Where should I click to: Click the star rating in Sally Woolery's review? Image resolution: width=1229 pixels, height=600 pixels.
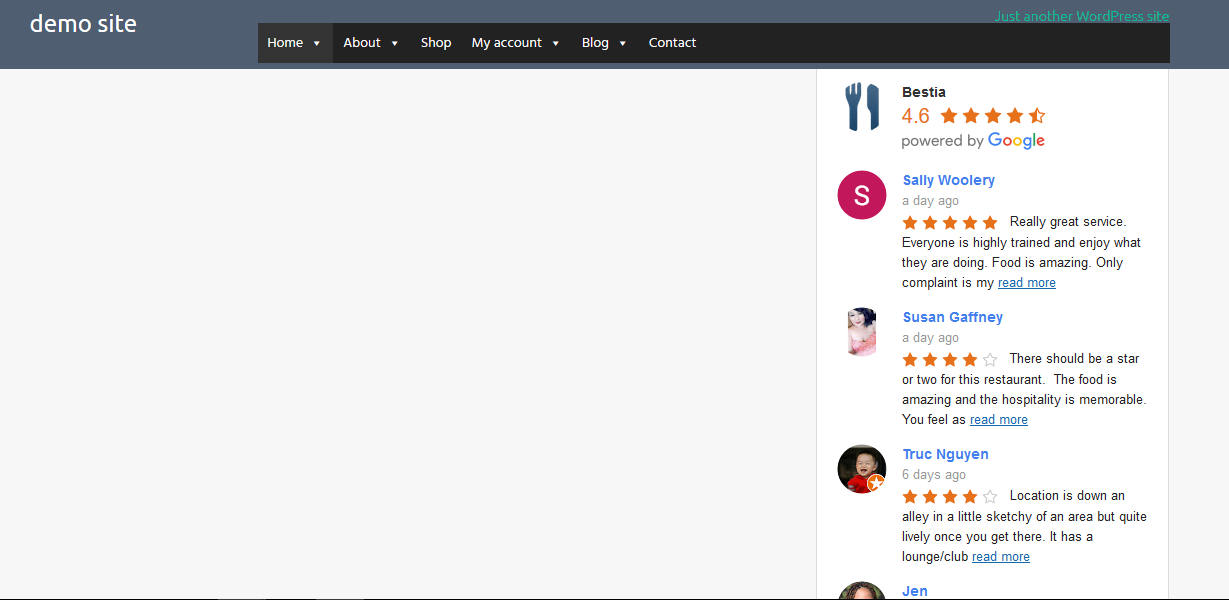coord(950,222)
